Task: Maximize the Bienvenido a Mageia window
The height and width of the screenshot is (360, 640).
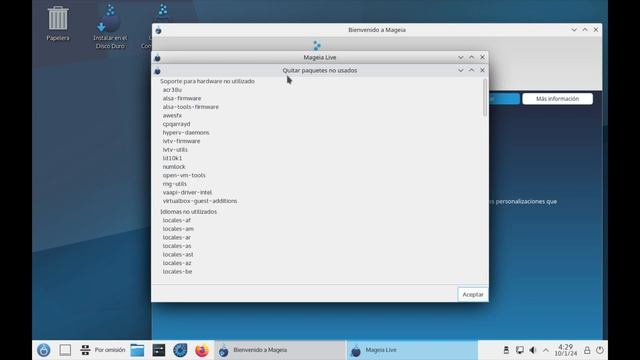Action: pyautogui.click(x=585, y=30)
